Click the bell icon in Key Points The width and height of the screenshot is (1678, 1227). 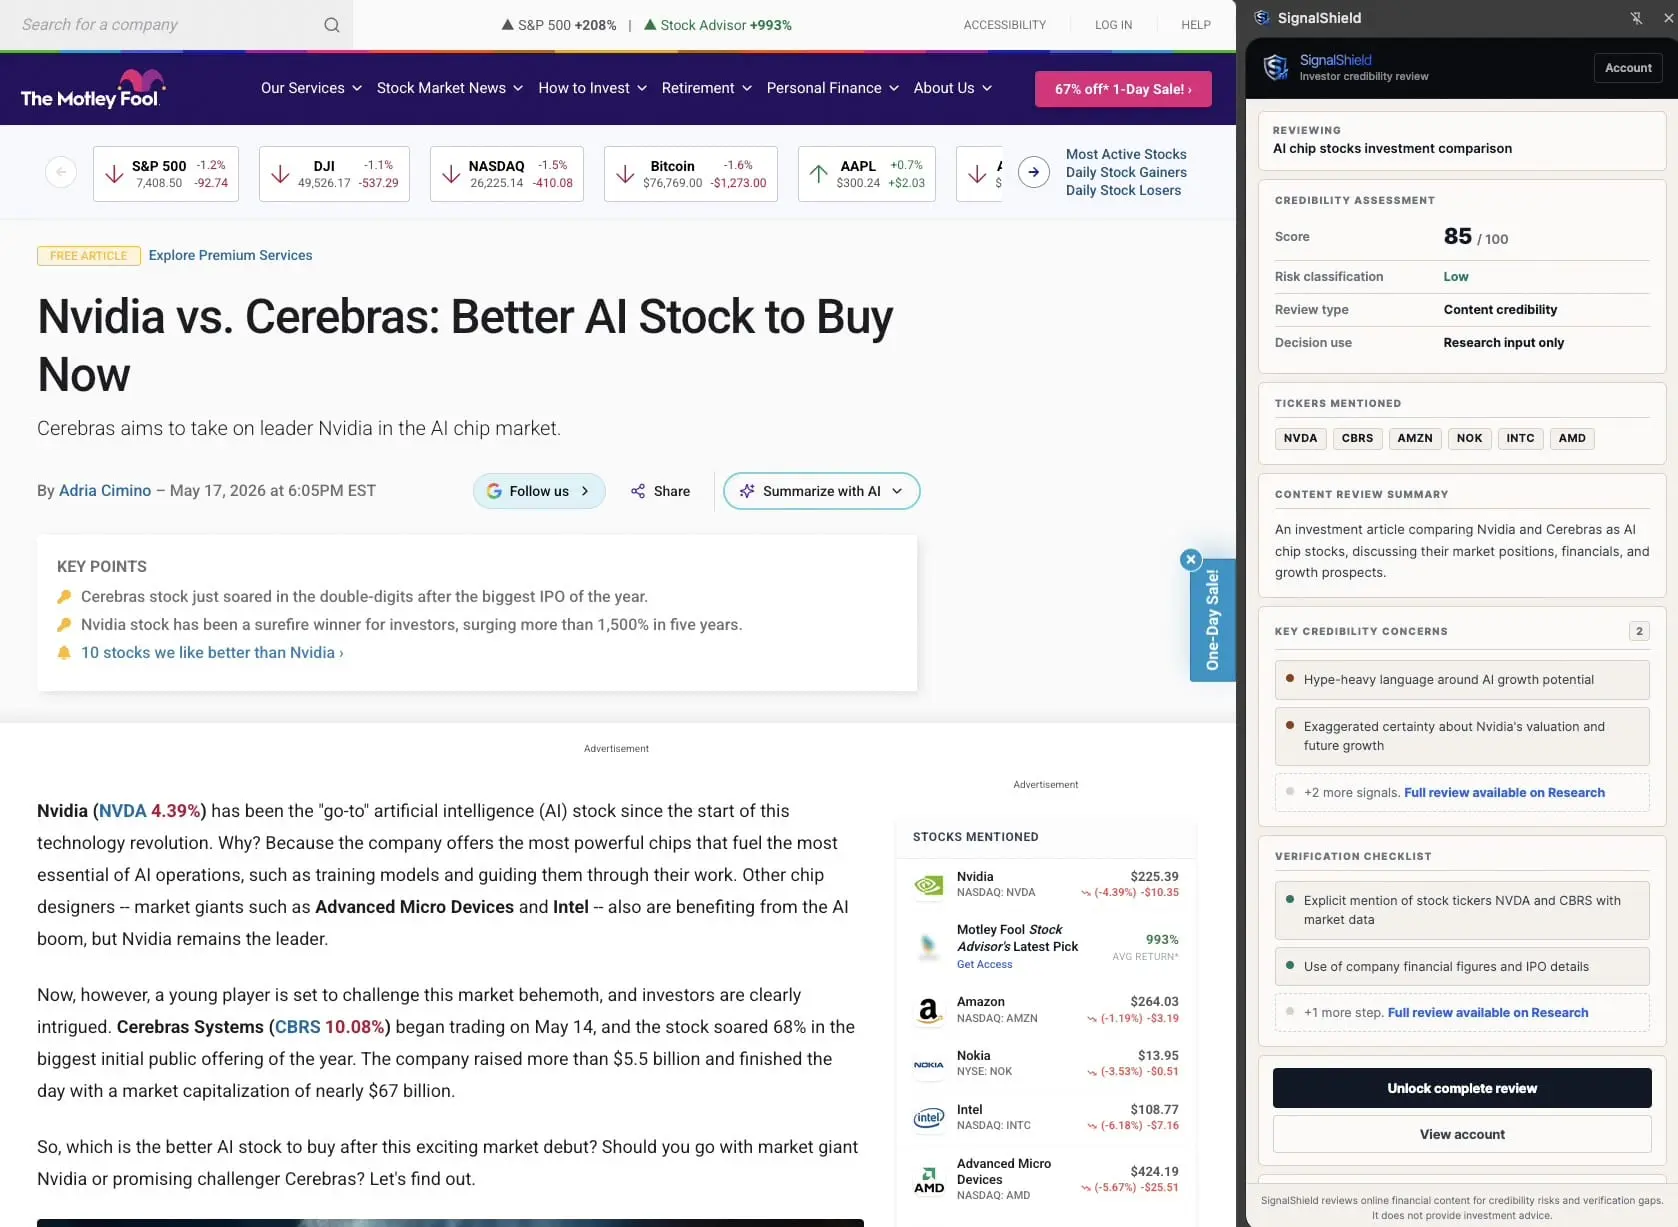click(x=64, y=653)
